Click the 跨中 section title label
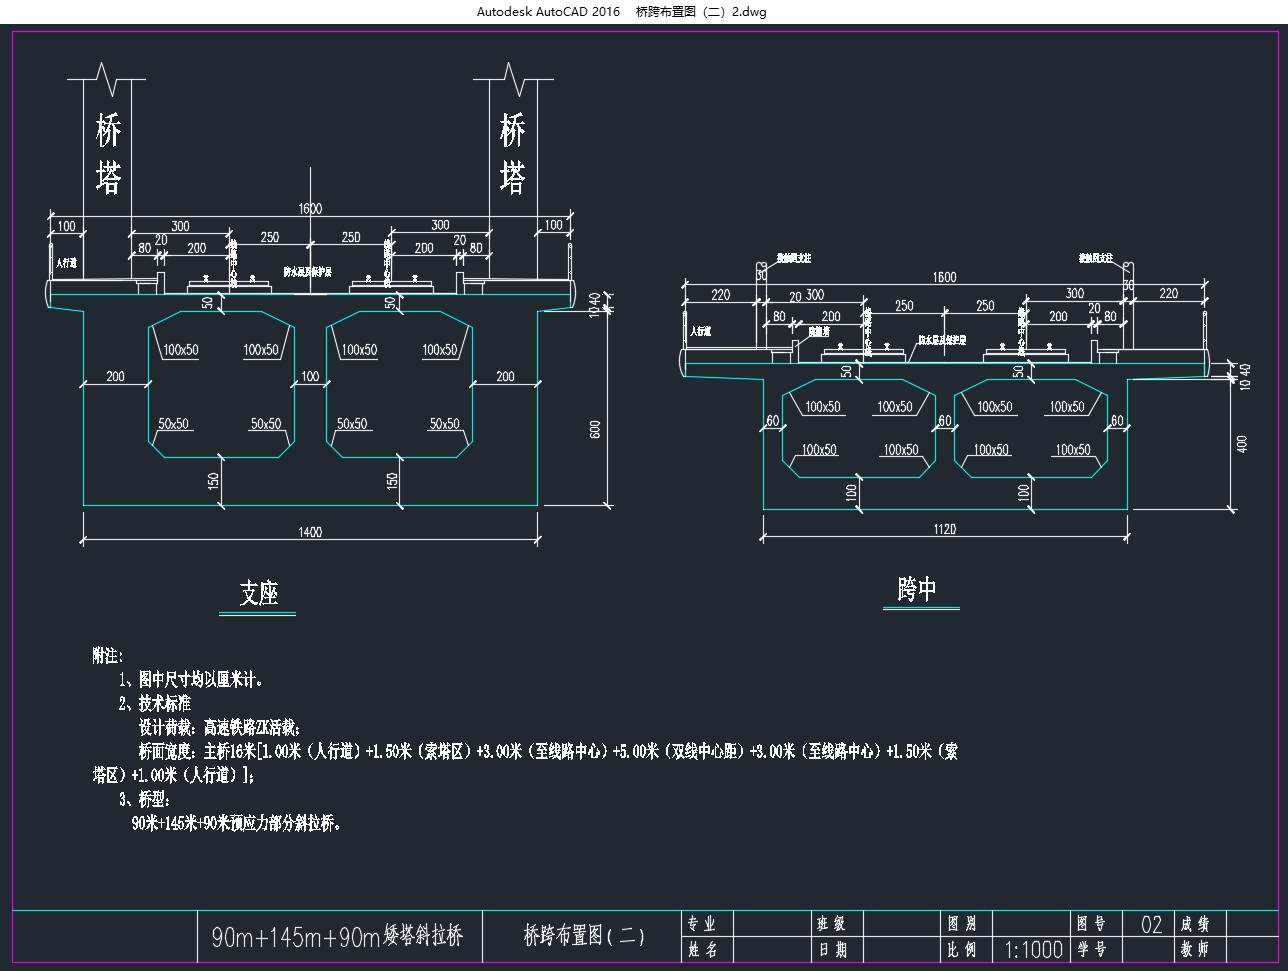Viewport: 1288px width, 971px height. pos(916,589)
